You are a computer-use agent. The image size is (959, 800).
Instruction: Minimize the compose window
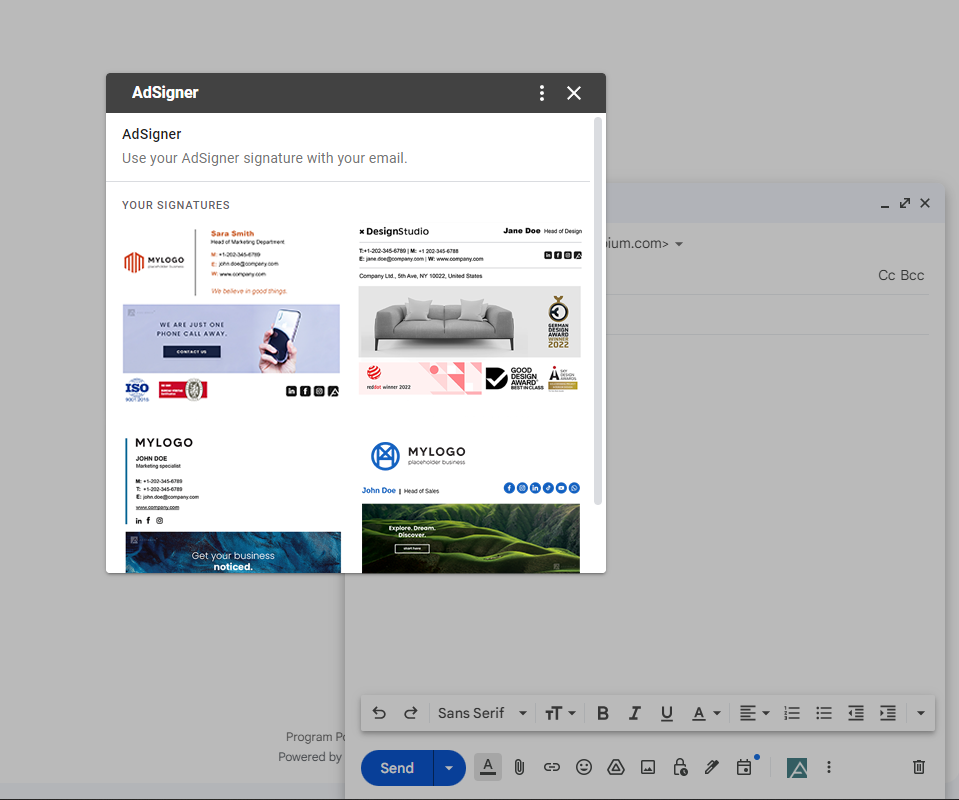pyautogui.click(x=884, y=204)
